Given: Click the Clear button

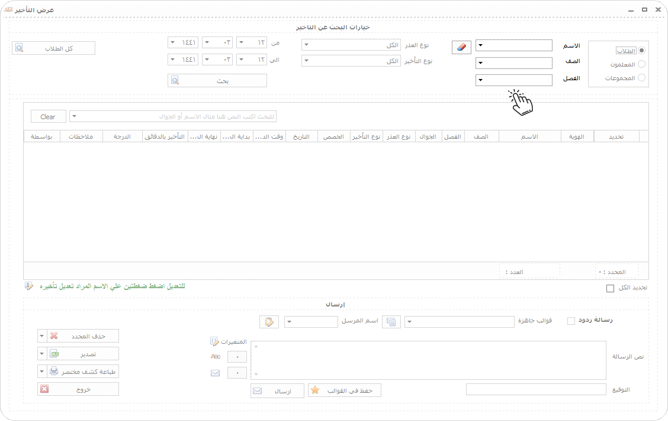Looking at the screenshot, I should (x=48, y=116).
